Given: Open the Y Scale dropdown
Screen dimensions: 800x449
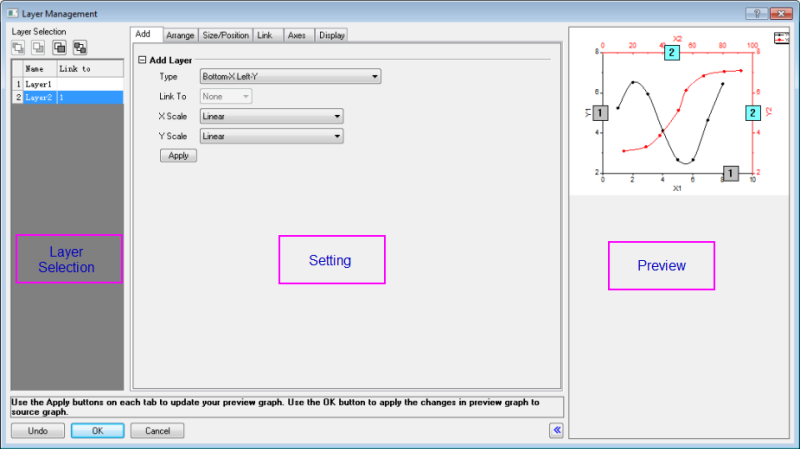Looking at the screenshot, I should pos(271,136).
